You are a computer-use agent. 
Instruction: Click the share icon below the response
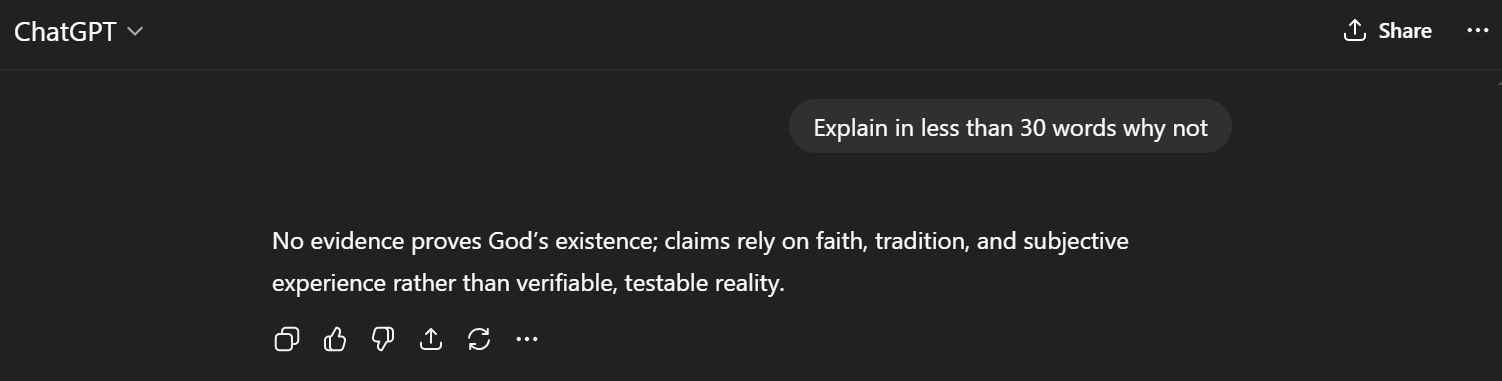click(x=431, y=340)
